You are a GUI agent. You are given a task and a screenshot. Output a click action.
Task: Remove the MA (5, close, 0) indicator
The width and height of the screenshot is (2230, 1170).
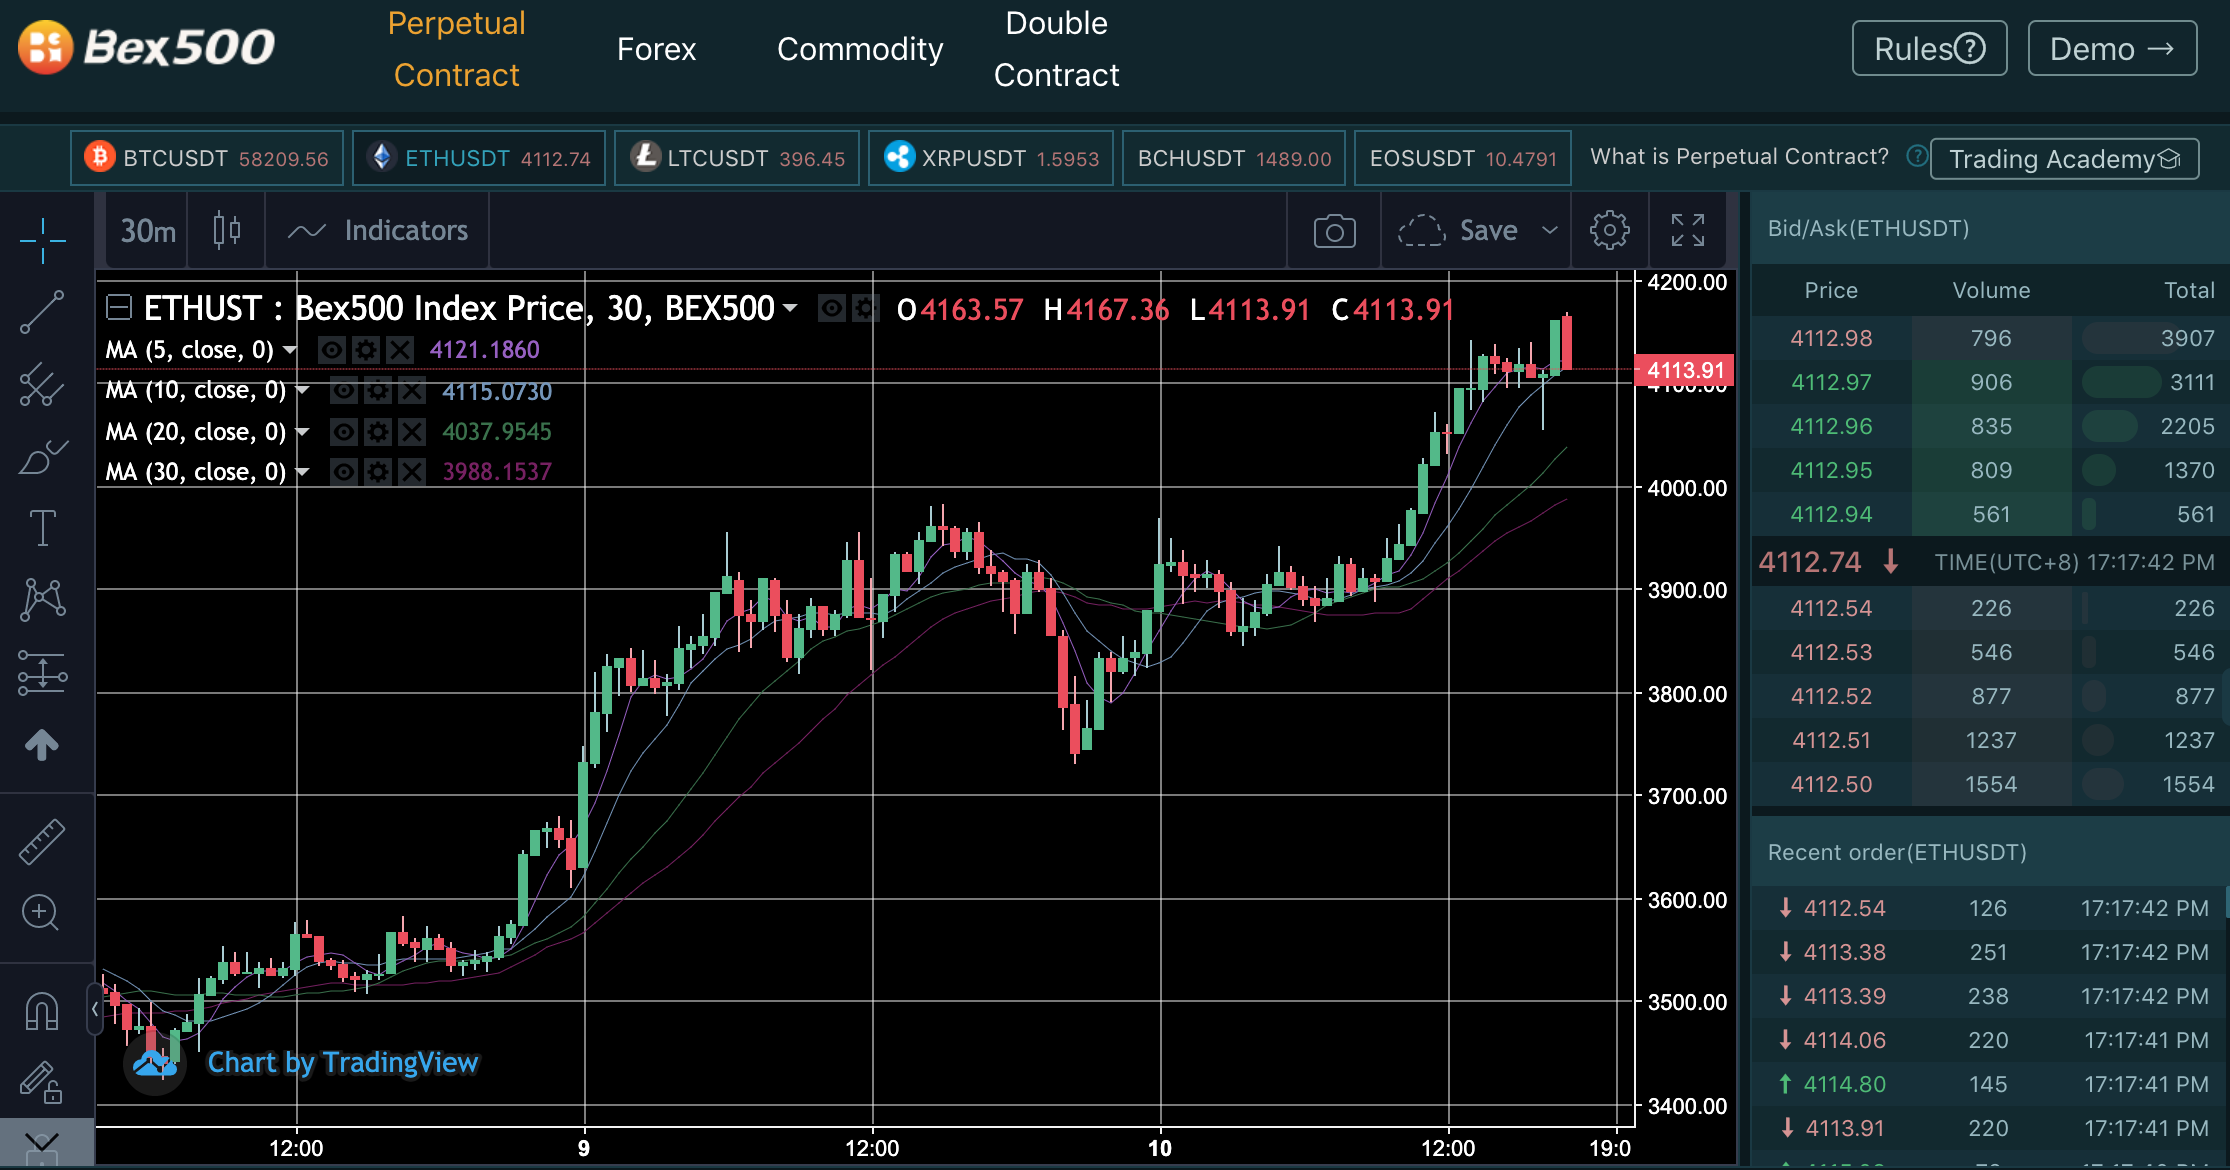pyautogui.click(x=400, y=350)
